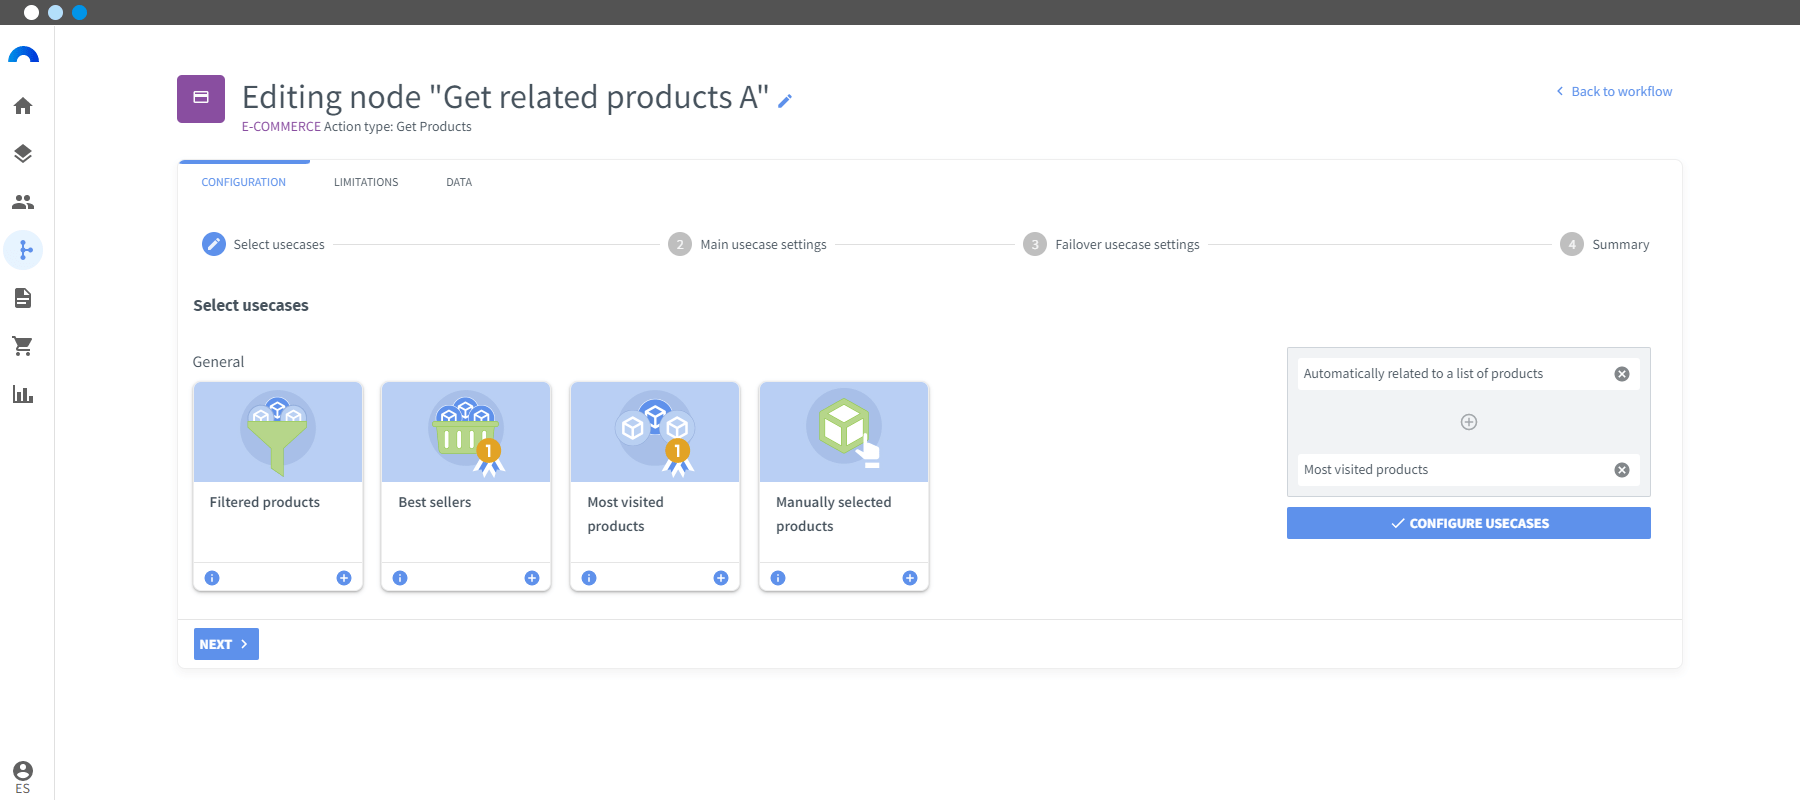Click the E-COMMERCE label under the title
Screen dimensions: 1800x800
click(x=281, y=127)
